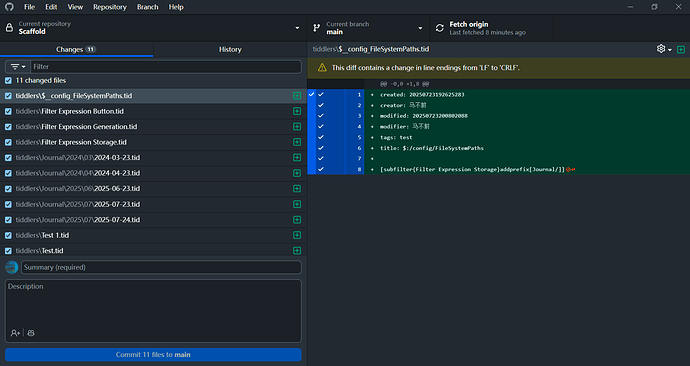Viewport: 690px width, 366px height.
Task: Click the user avatar next to the summary field
Action: point(12,267)
